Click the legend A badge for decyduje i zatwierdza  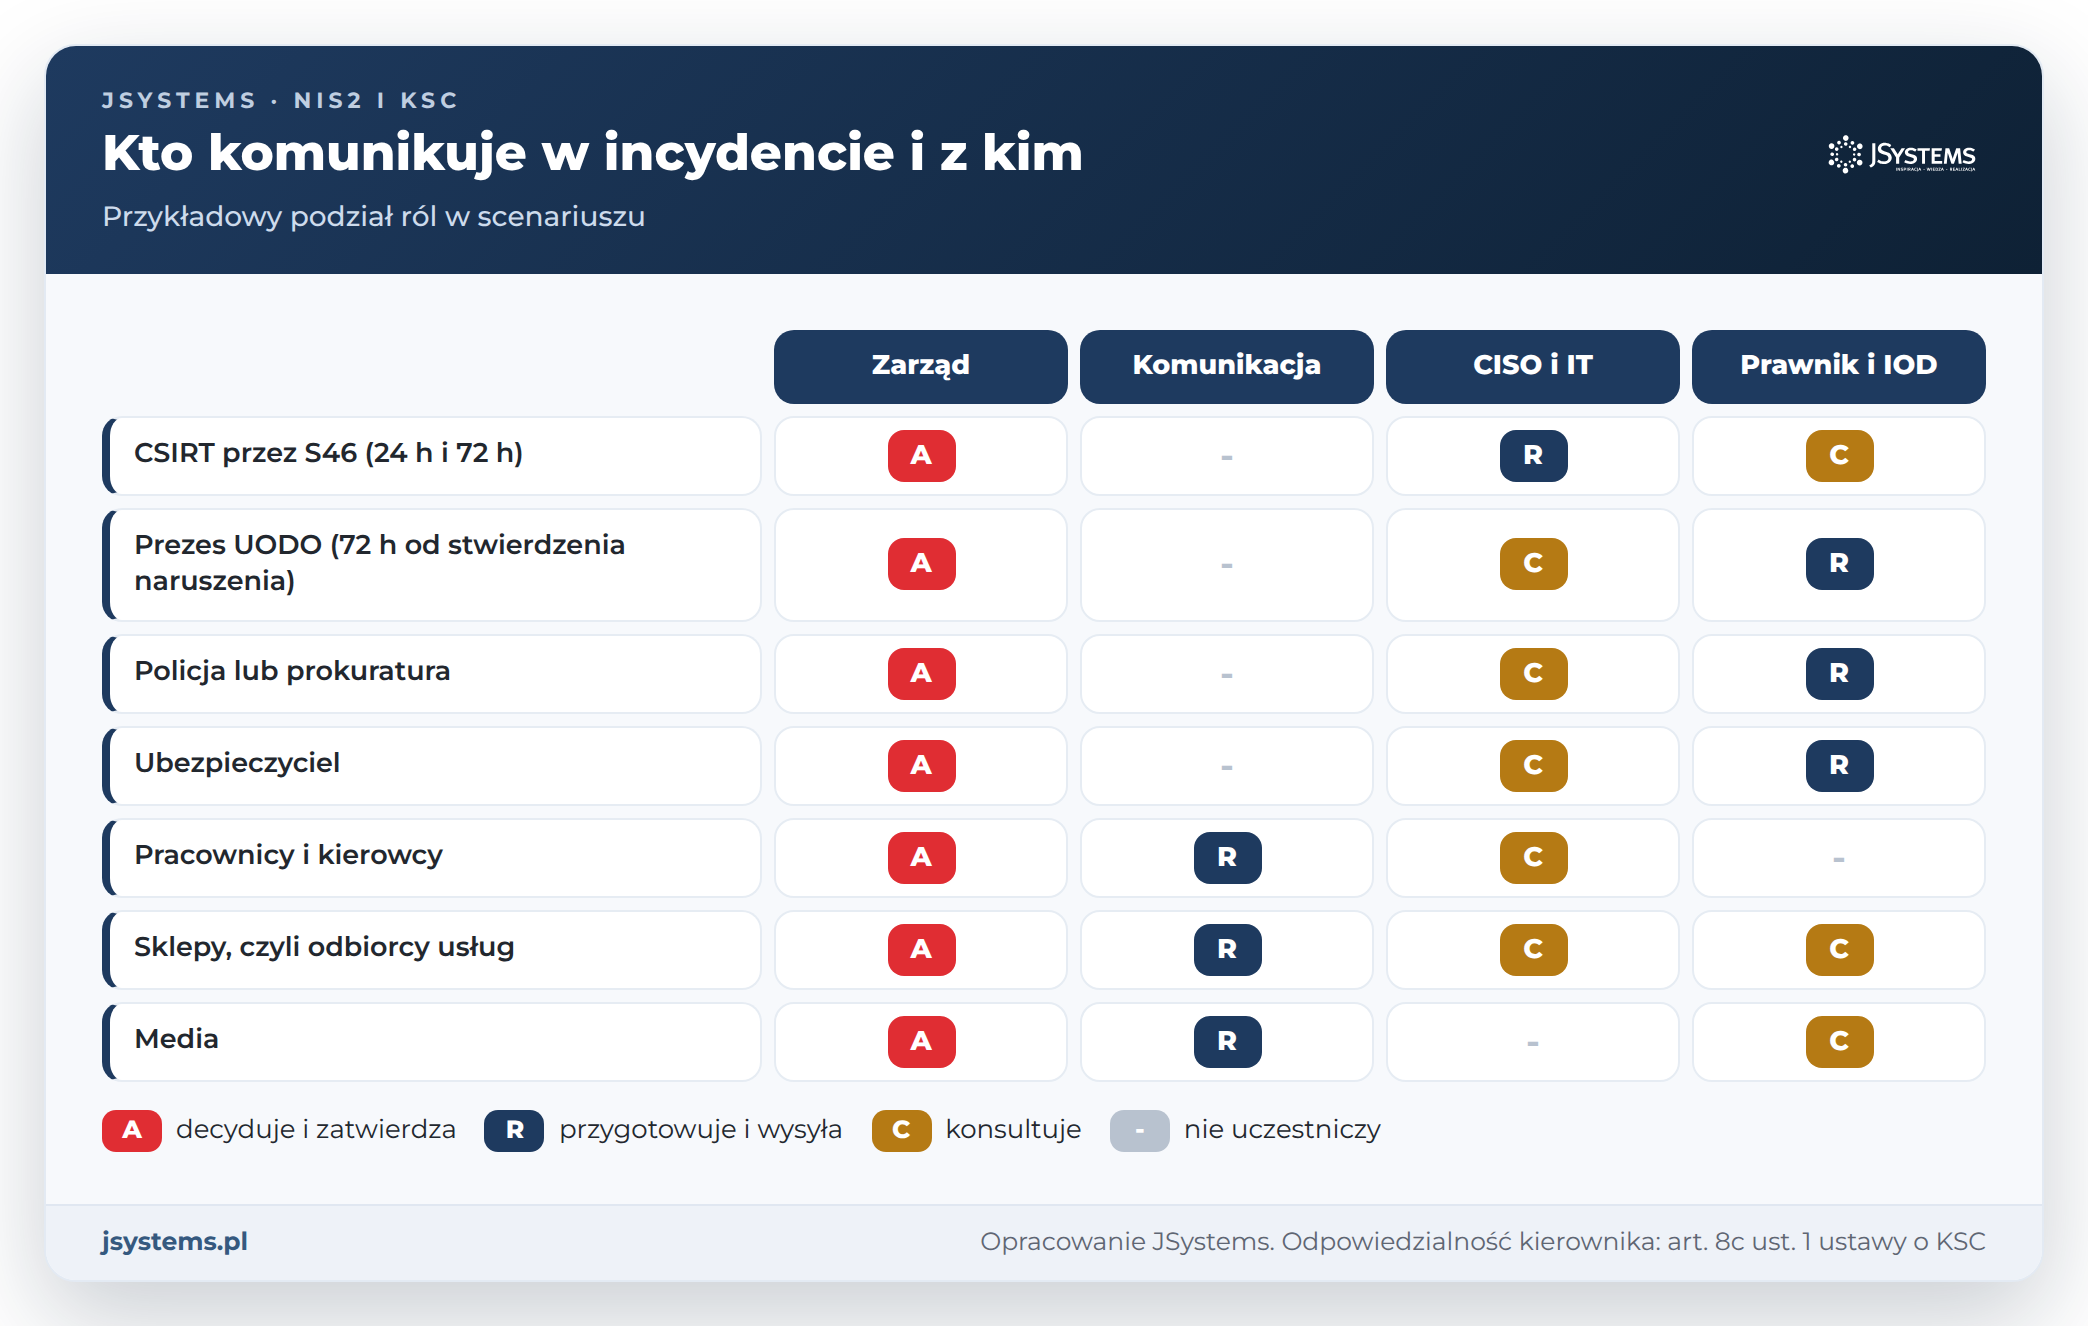132,1131
